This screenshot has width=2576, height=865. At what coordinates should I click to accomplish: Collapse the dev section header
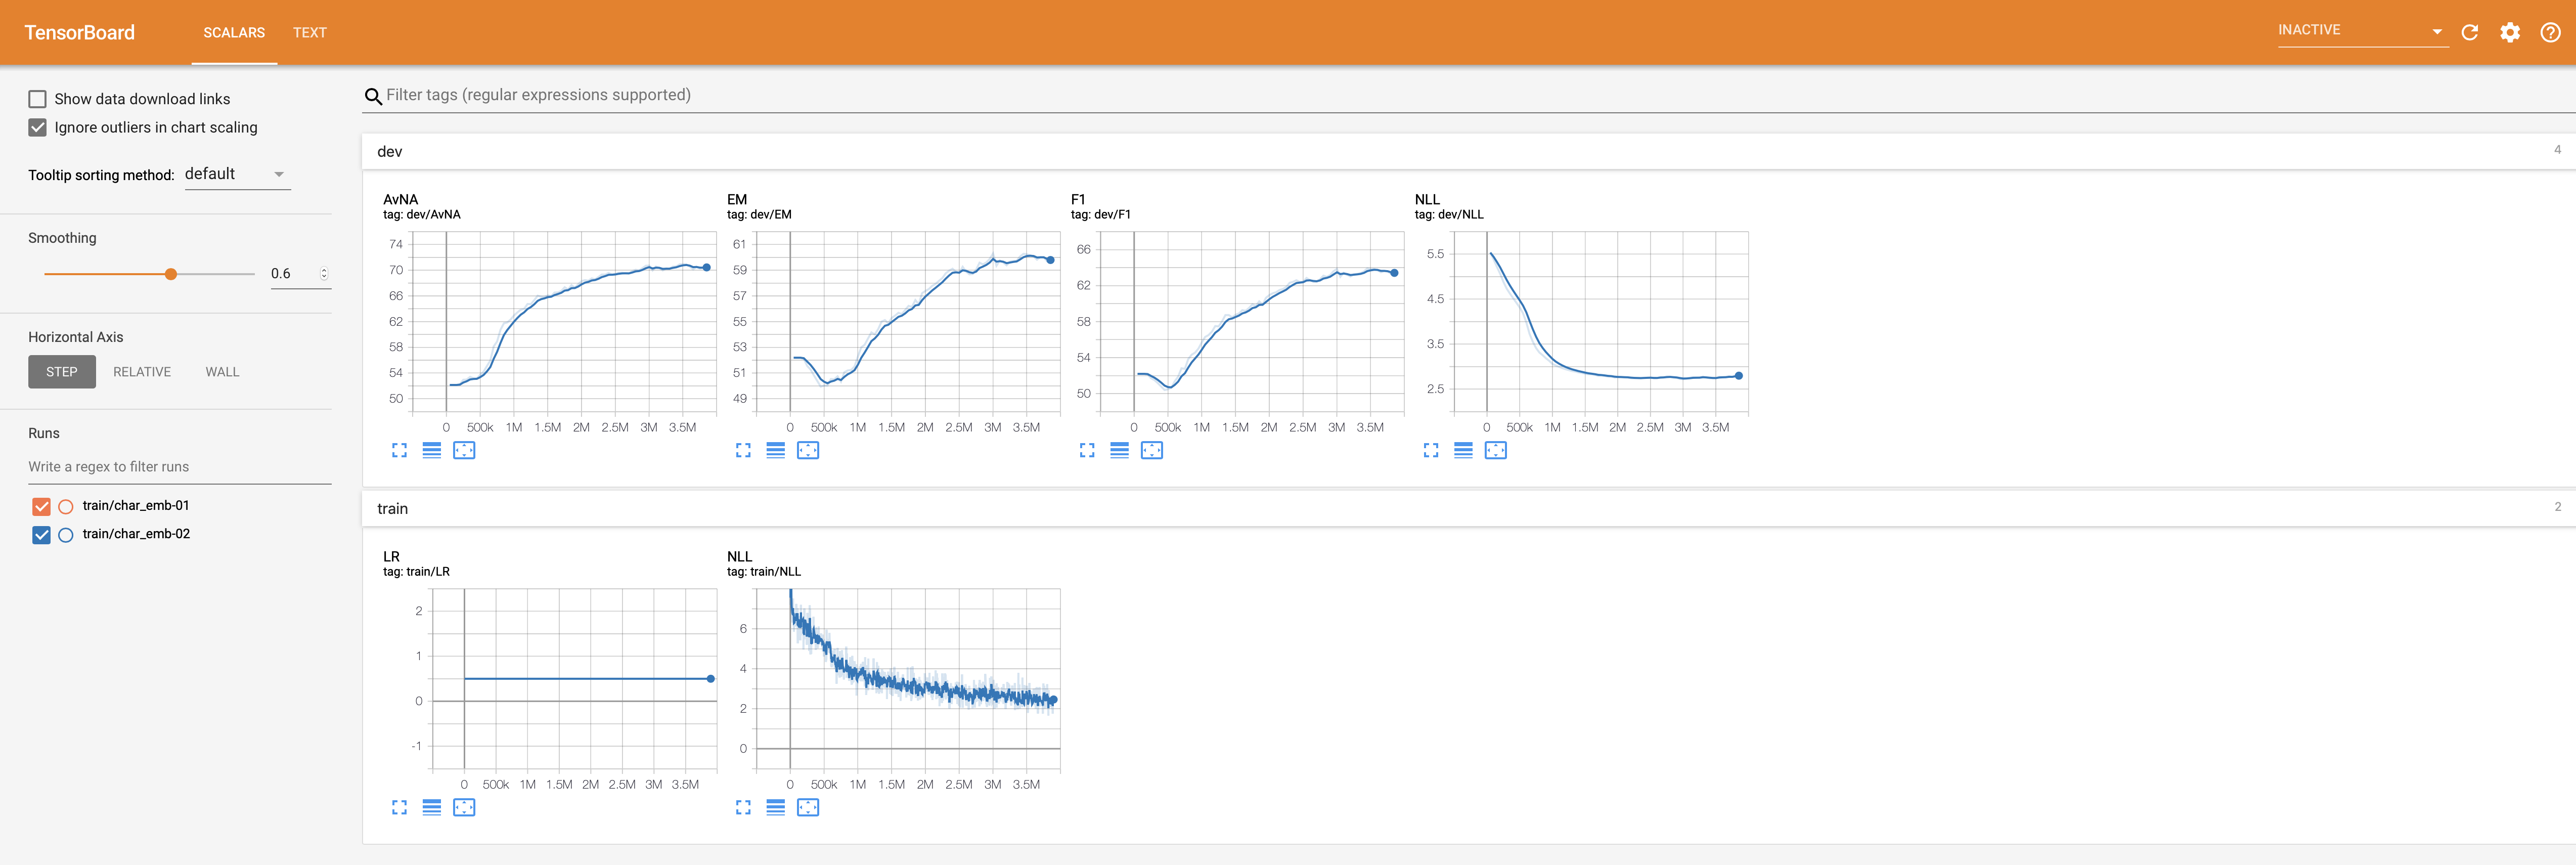tap(390, 152)
